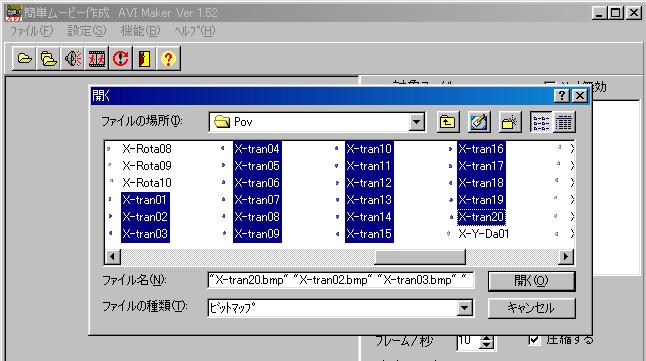Increase the frames per second spinner
This screenshot has width=646, height=361.
[x=487, y=338]
